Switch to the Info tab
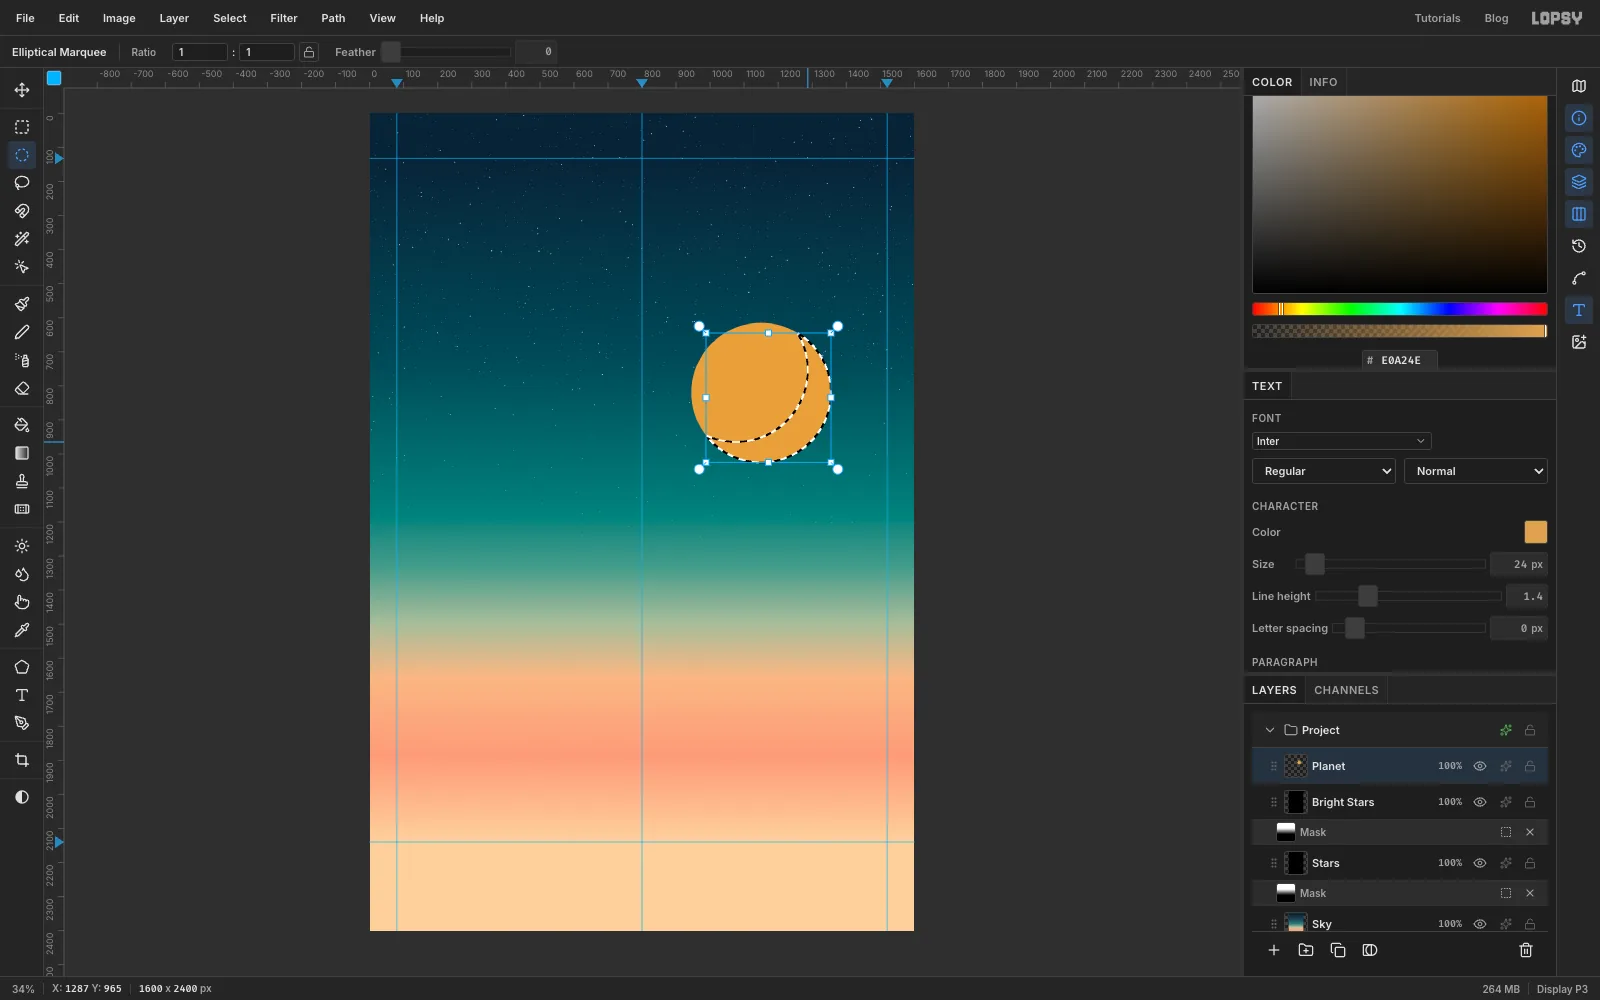1600x1000 pixels. pyautogui.click(x=1323, y=82)
